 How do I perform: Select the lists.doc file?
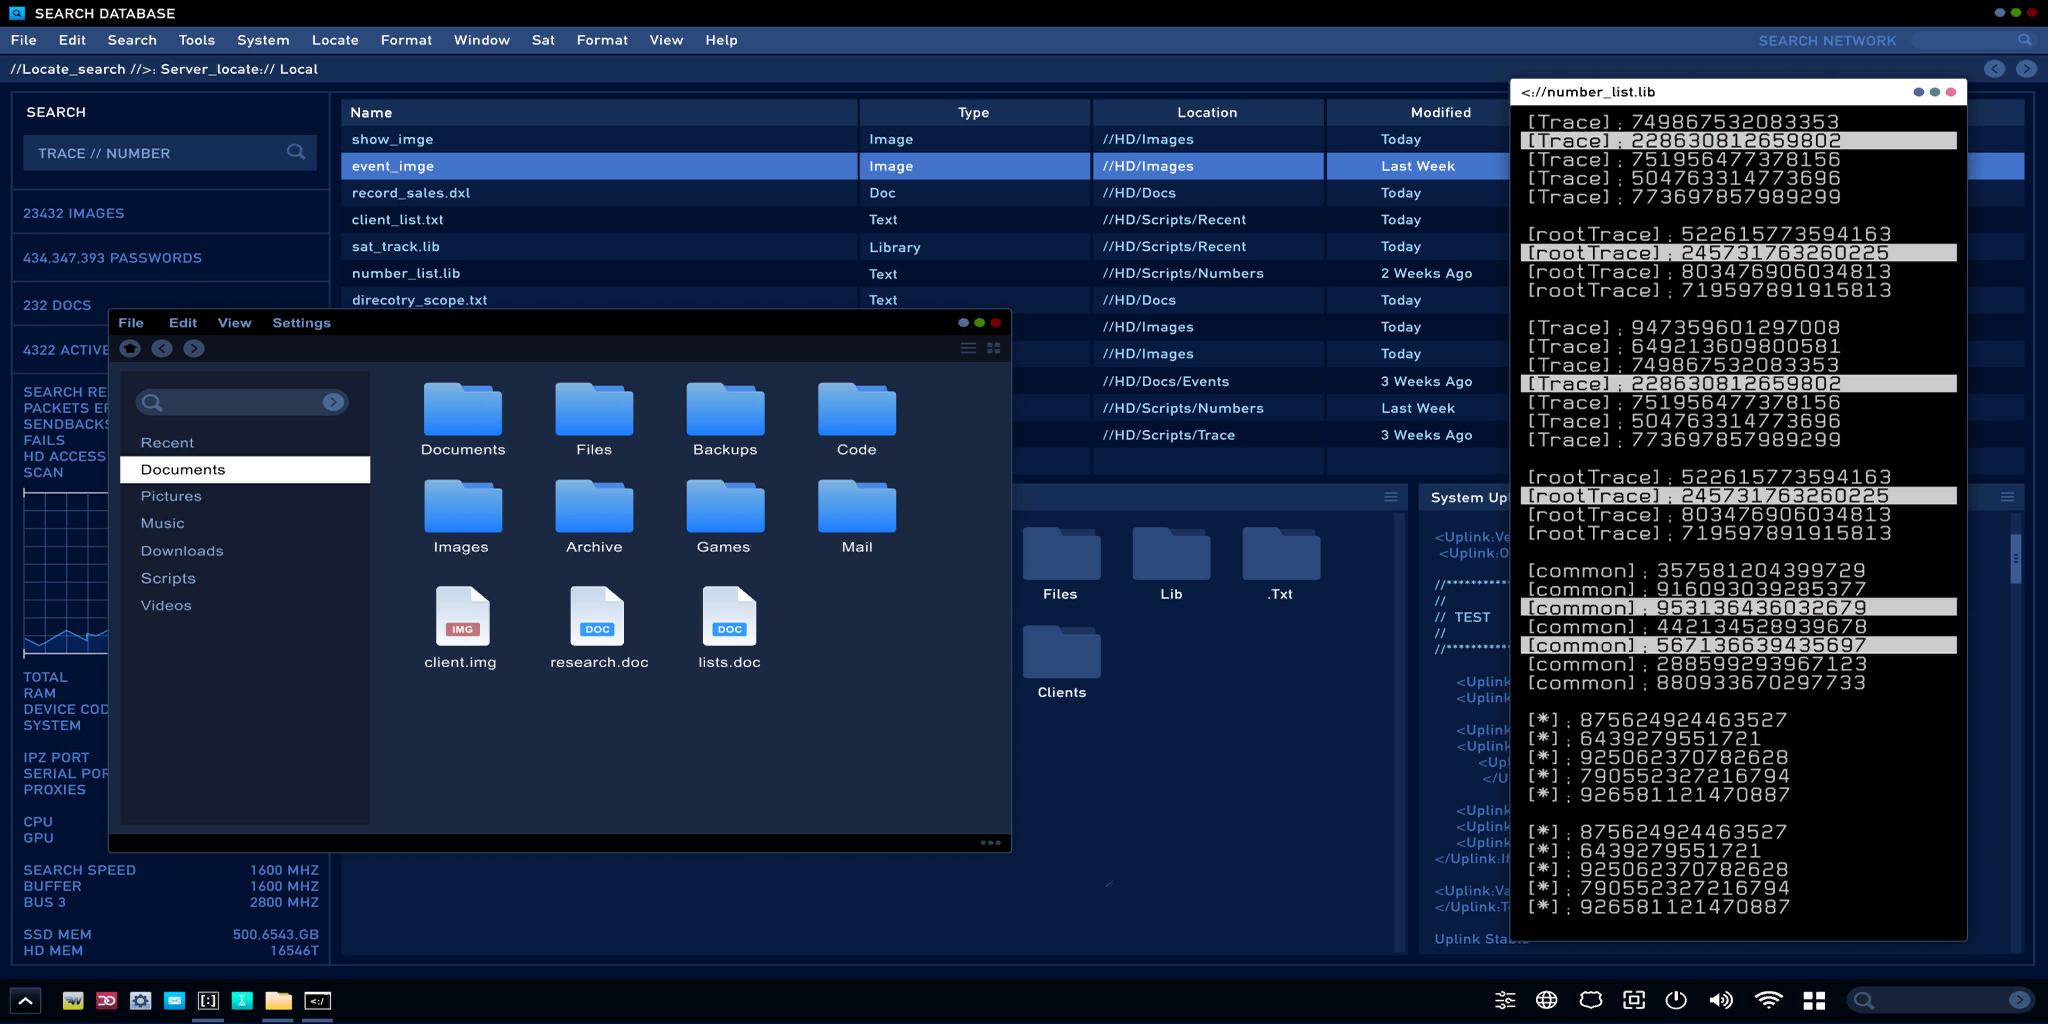tap(729, 628)
